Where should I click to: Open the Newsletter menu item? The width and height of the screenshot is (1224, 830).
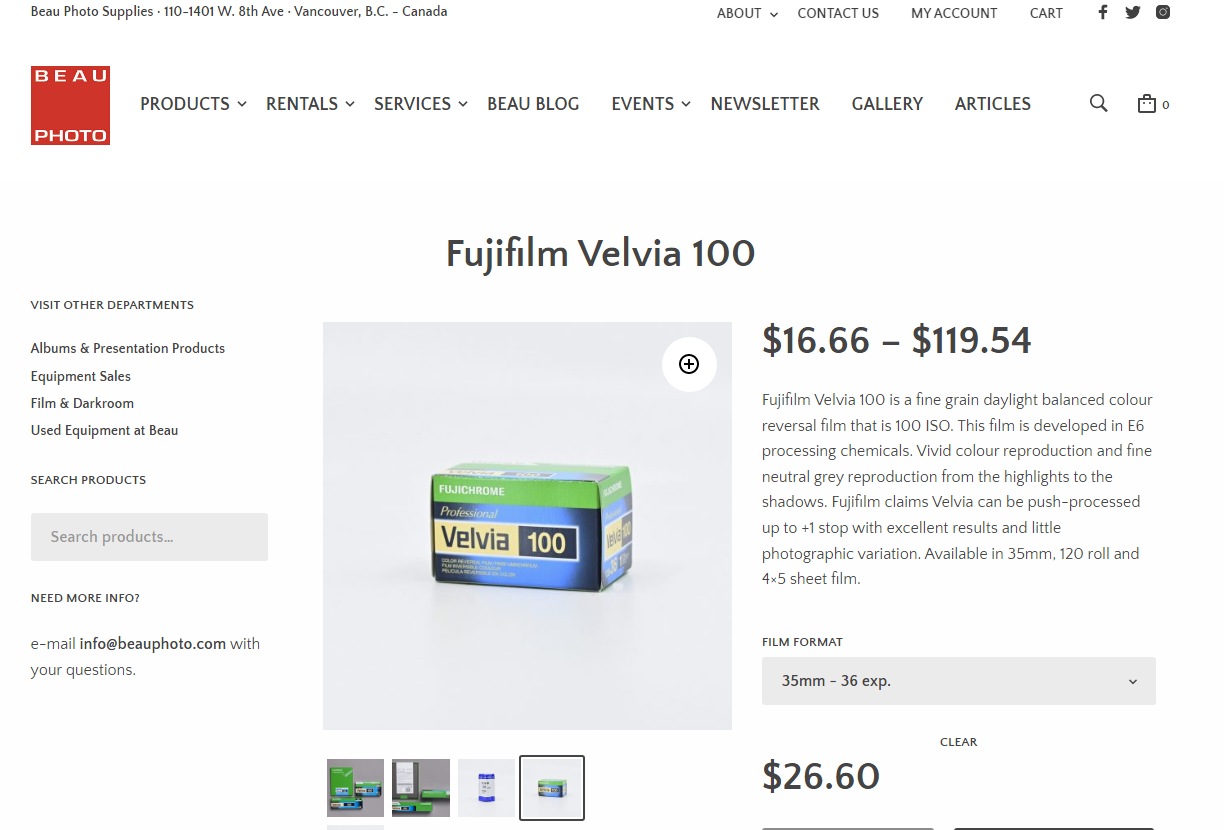click(765, 104)
